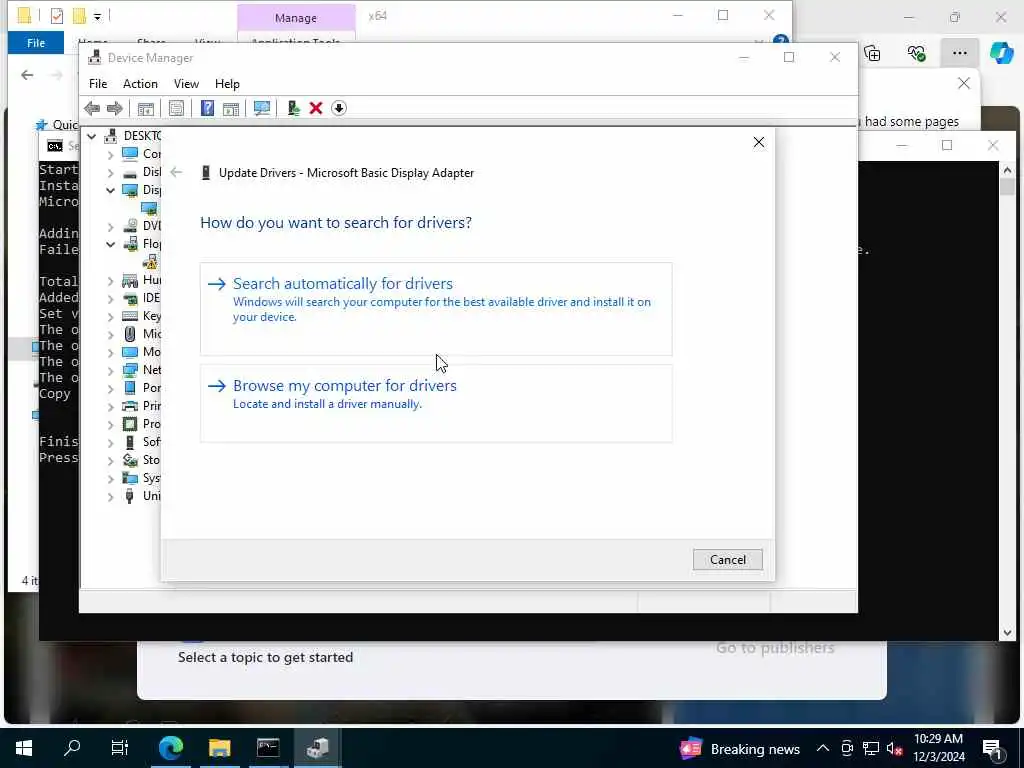The width and height of the screenshot is (1024, 768).
Task: Switch to Microsoft Edge from the taskbar
Action: point(171,748)
